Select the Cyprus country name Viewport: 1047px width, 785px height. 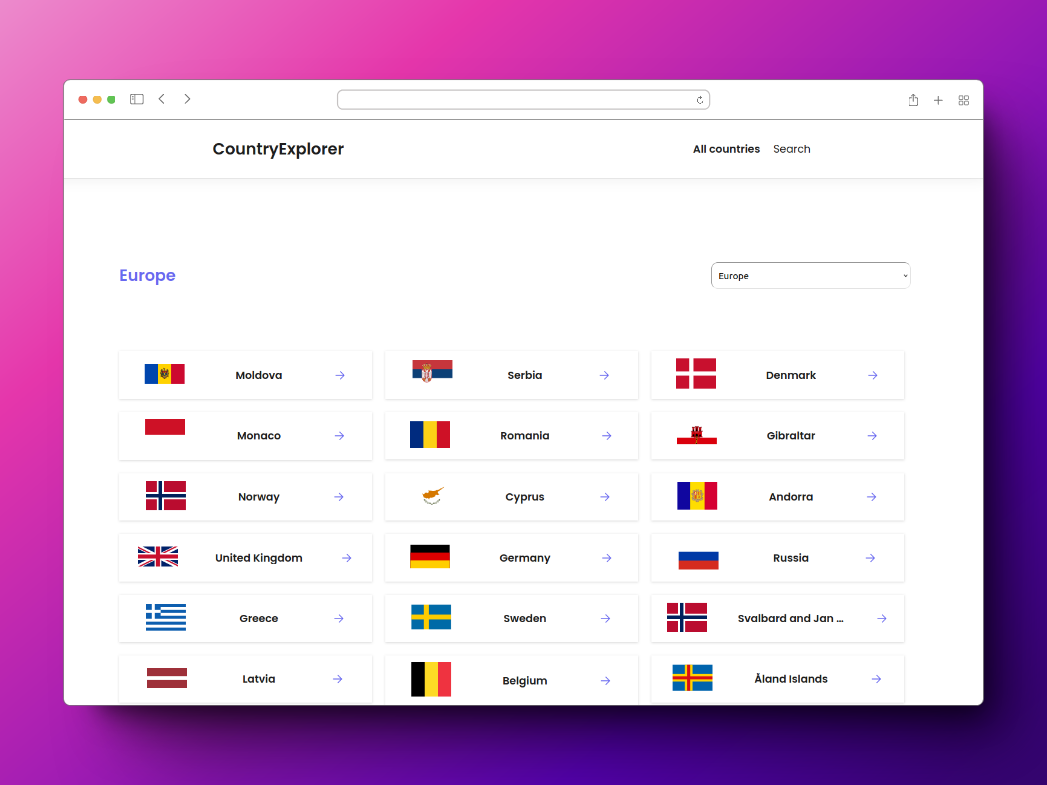[x=525, y=497]
